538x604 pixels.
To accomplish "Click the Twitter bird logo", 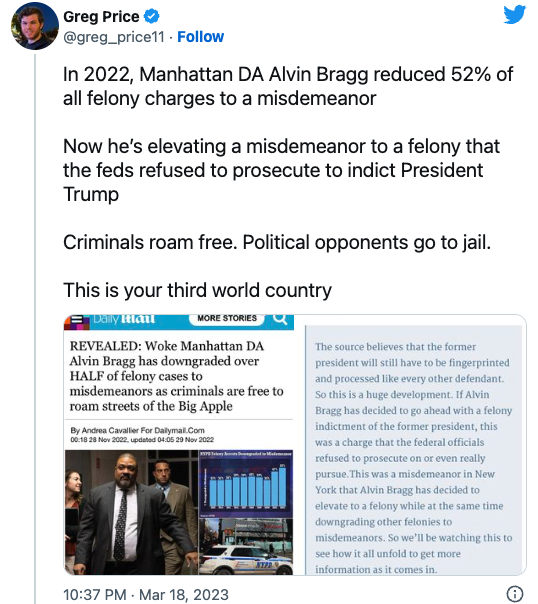I will [515, 15].
